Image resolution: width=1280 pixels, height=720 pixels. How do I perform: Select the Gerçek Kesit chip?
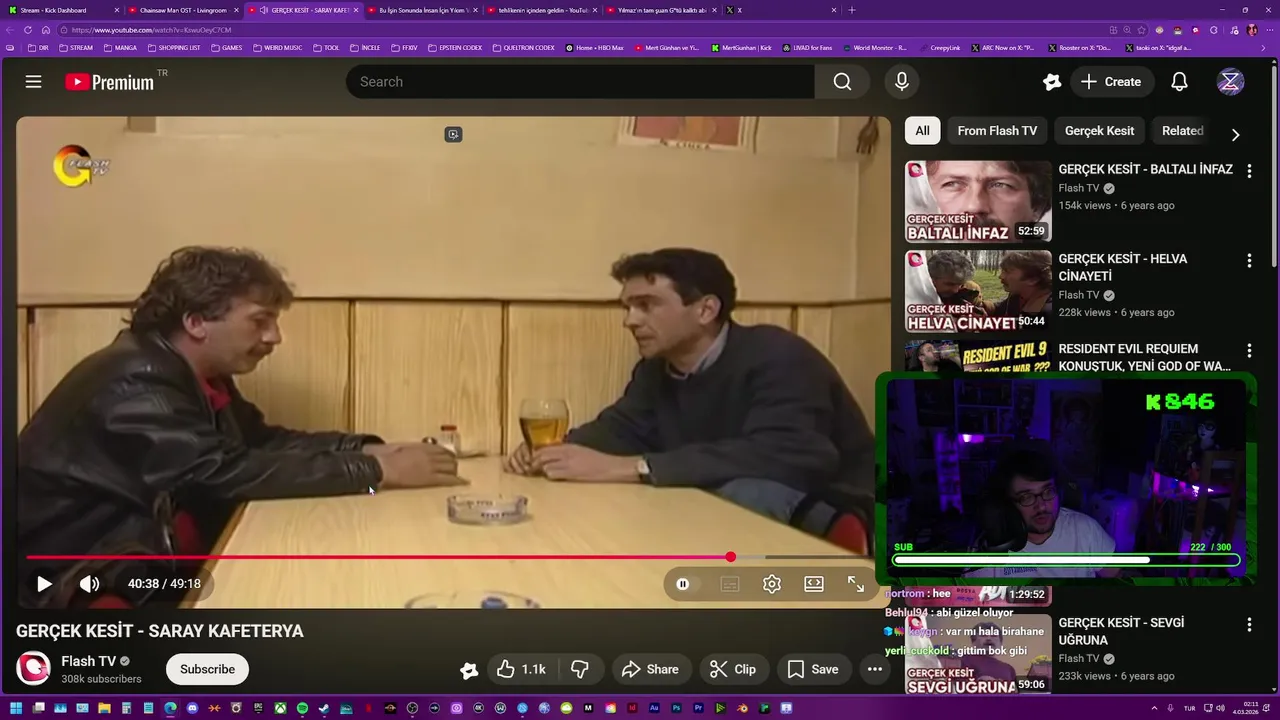click(1099, 130)
